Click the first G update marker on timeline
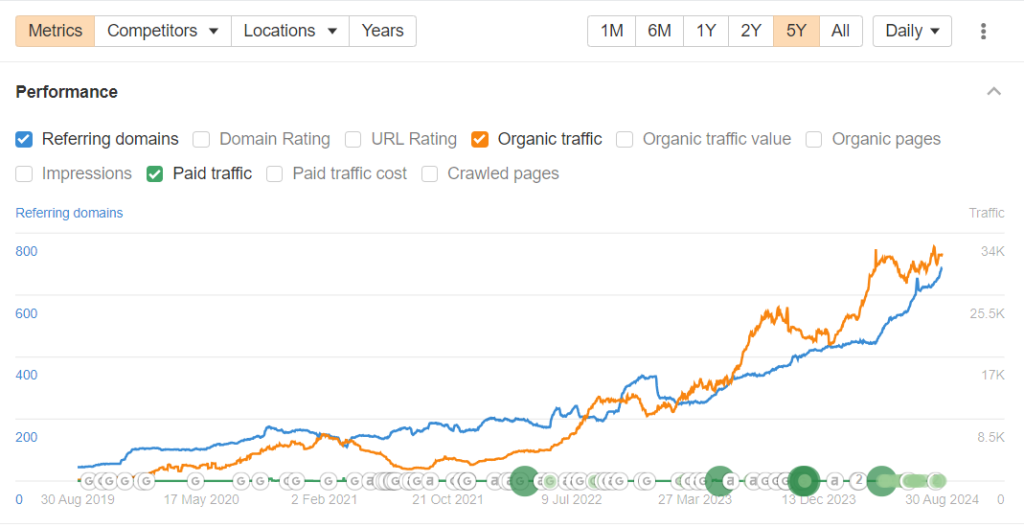Screen dimensions: 1024x528 click(87, 482)
